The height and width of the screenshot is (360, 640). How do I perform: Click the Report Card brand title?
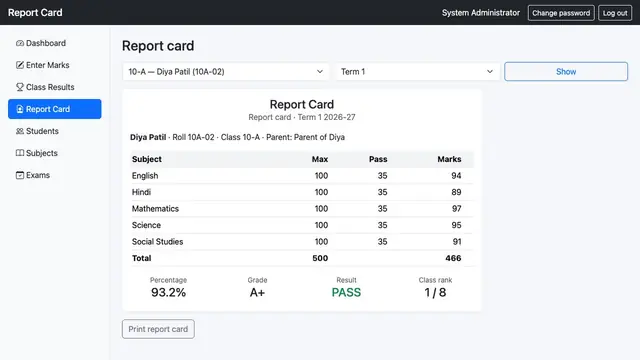pos(35,13)
